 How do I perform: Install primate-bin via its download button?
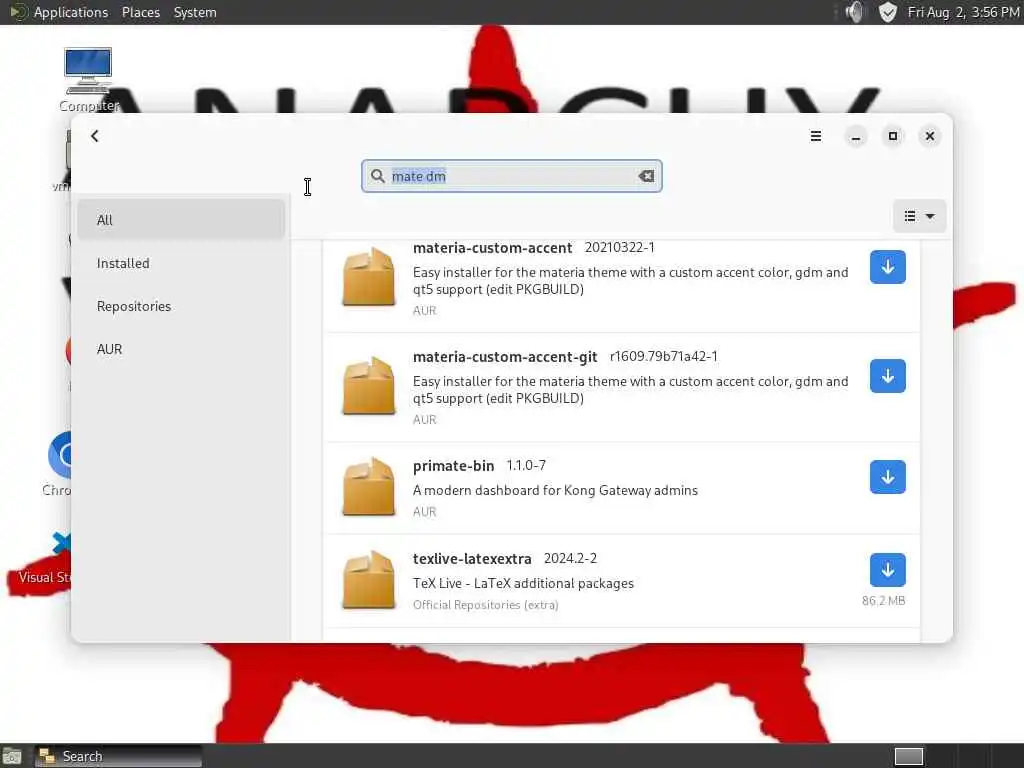pos(888,477)
